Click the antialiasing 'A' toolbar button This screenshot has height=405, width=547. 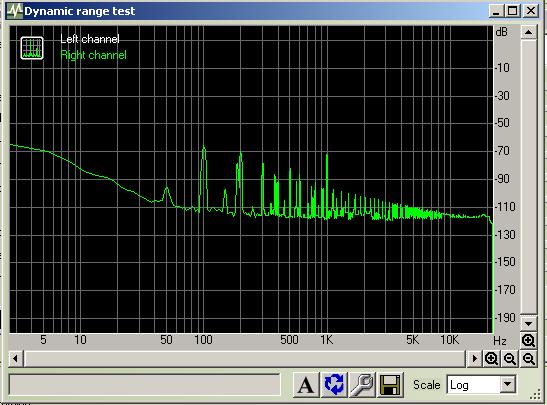[x=306, y=384]
